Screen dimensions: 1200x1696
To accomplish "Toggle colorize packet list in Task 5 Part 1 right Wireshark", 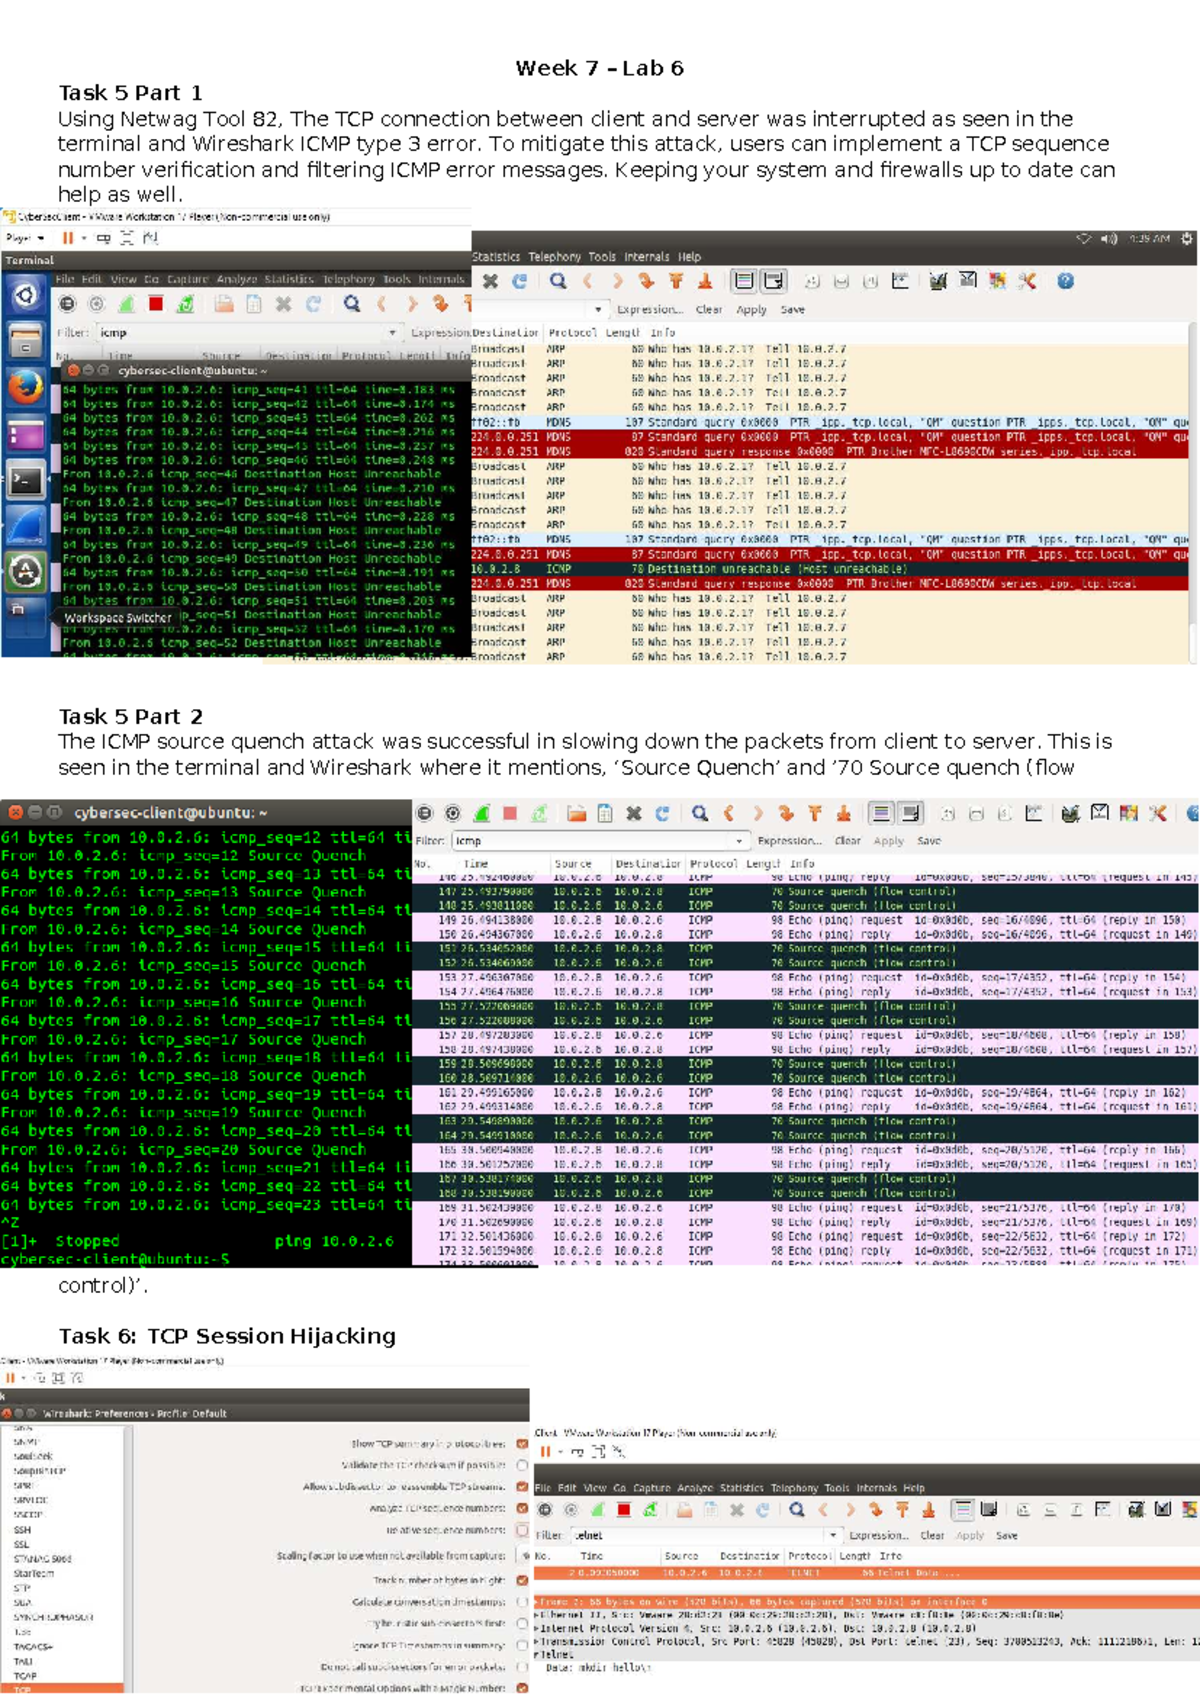I will point(744,282).
